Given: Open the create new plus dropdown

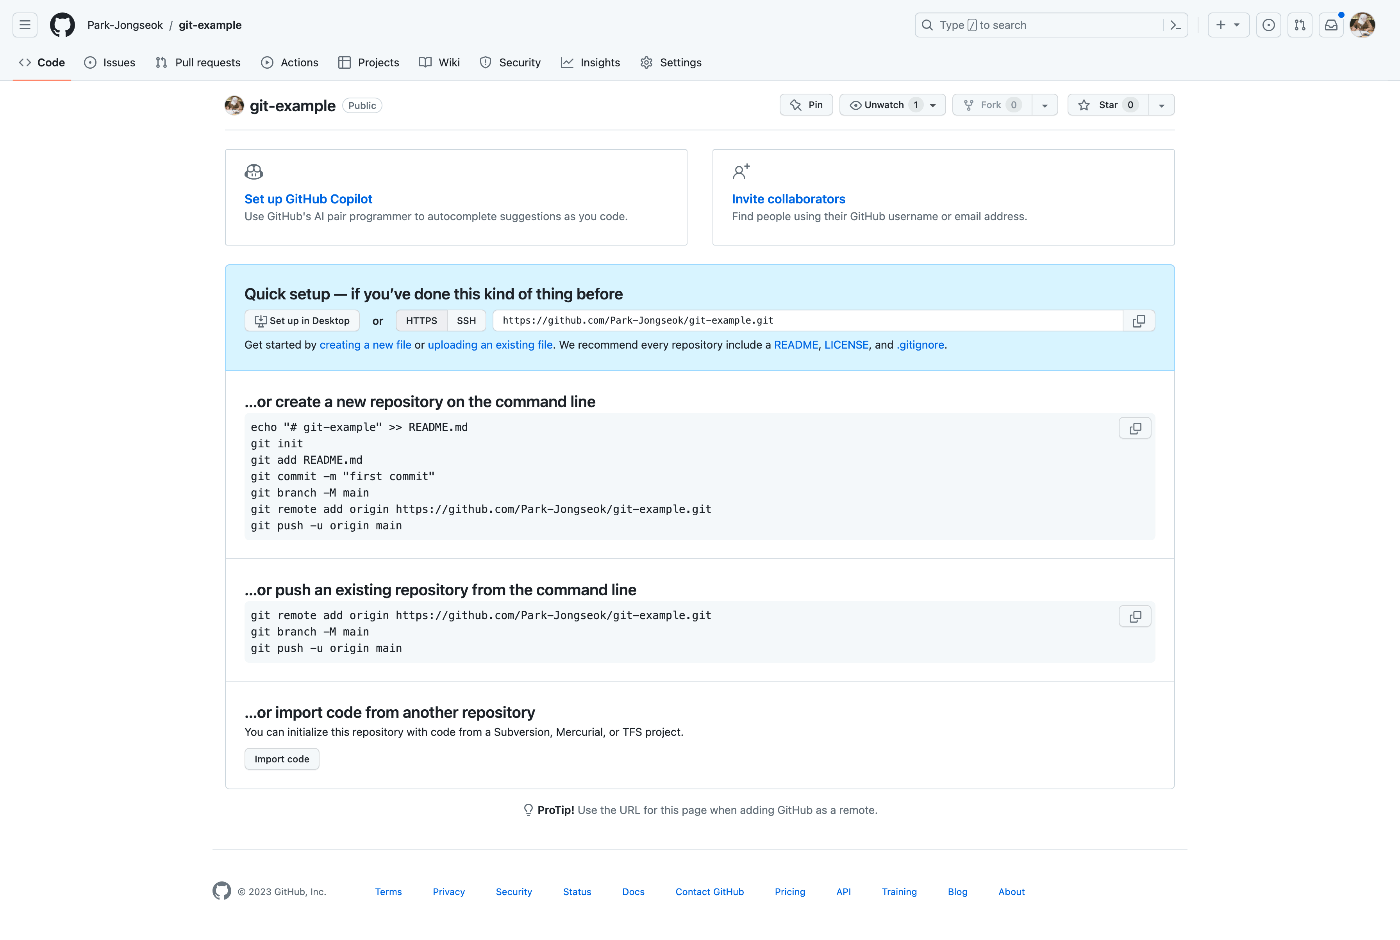Looking at the screenshot, I should click(x=1228, y=25).
